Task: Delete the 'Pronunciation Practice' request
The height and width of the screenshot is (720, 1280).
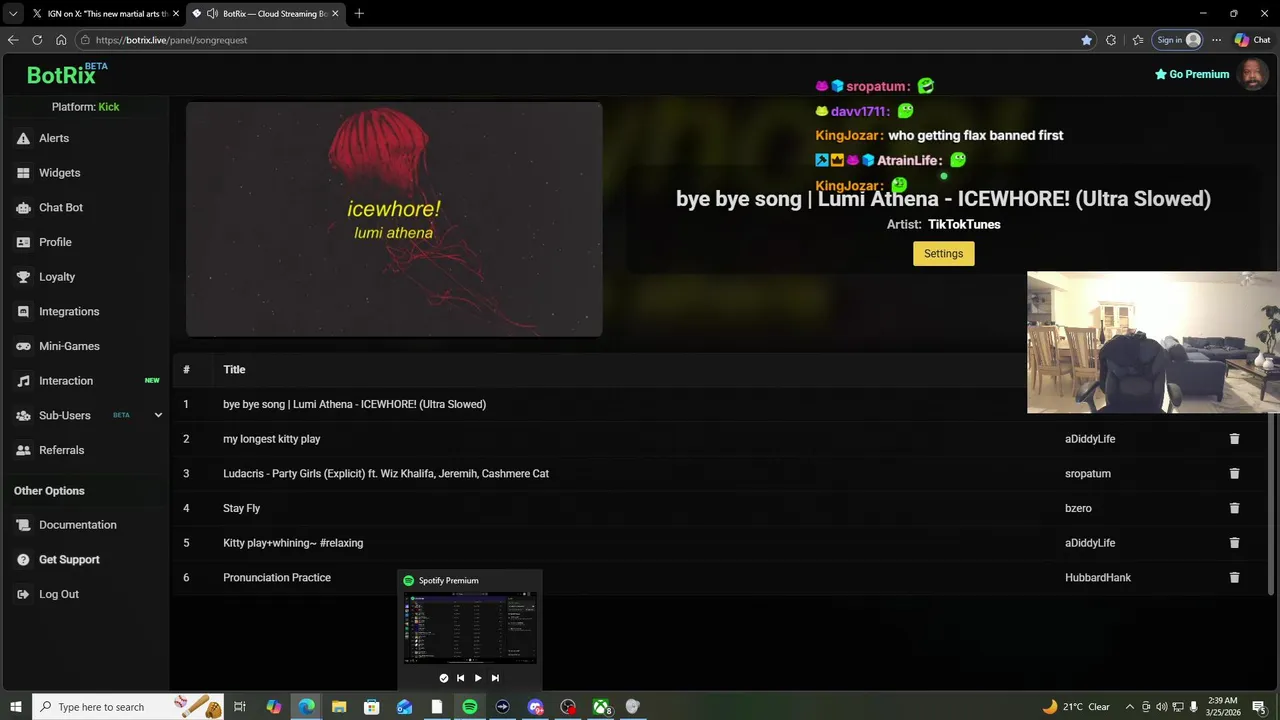Action: (1234, 577)
